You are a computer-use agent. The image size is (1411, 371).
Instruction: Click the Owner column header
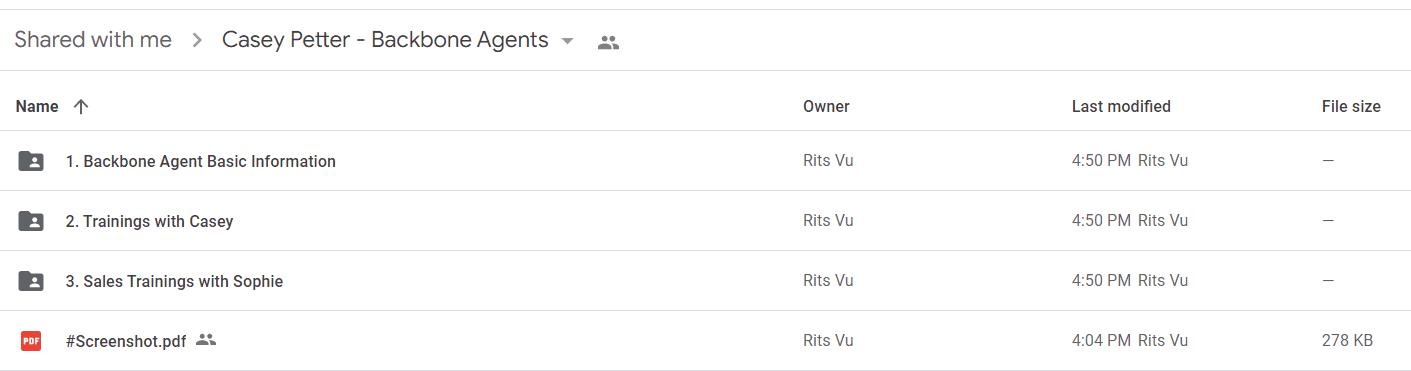coord(826,106)
